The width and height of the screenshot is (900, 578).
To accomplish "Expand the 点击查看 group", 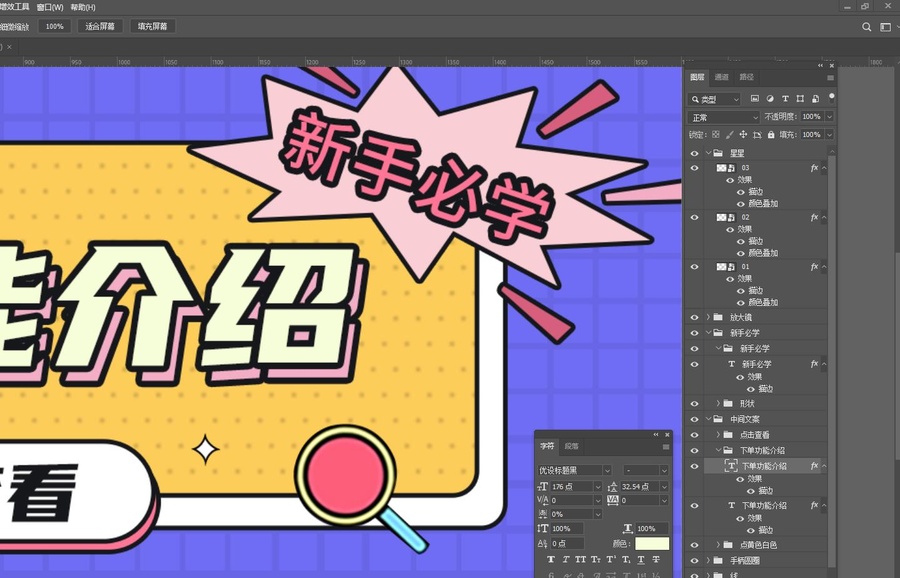I will click(x=718, y=435).
